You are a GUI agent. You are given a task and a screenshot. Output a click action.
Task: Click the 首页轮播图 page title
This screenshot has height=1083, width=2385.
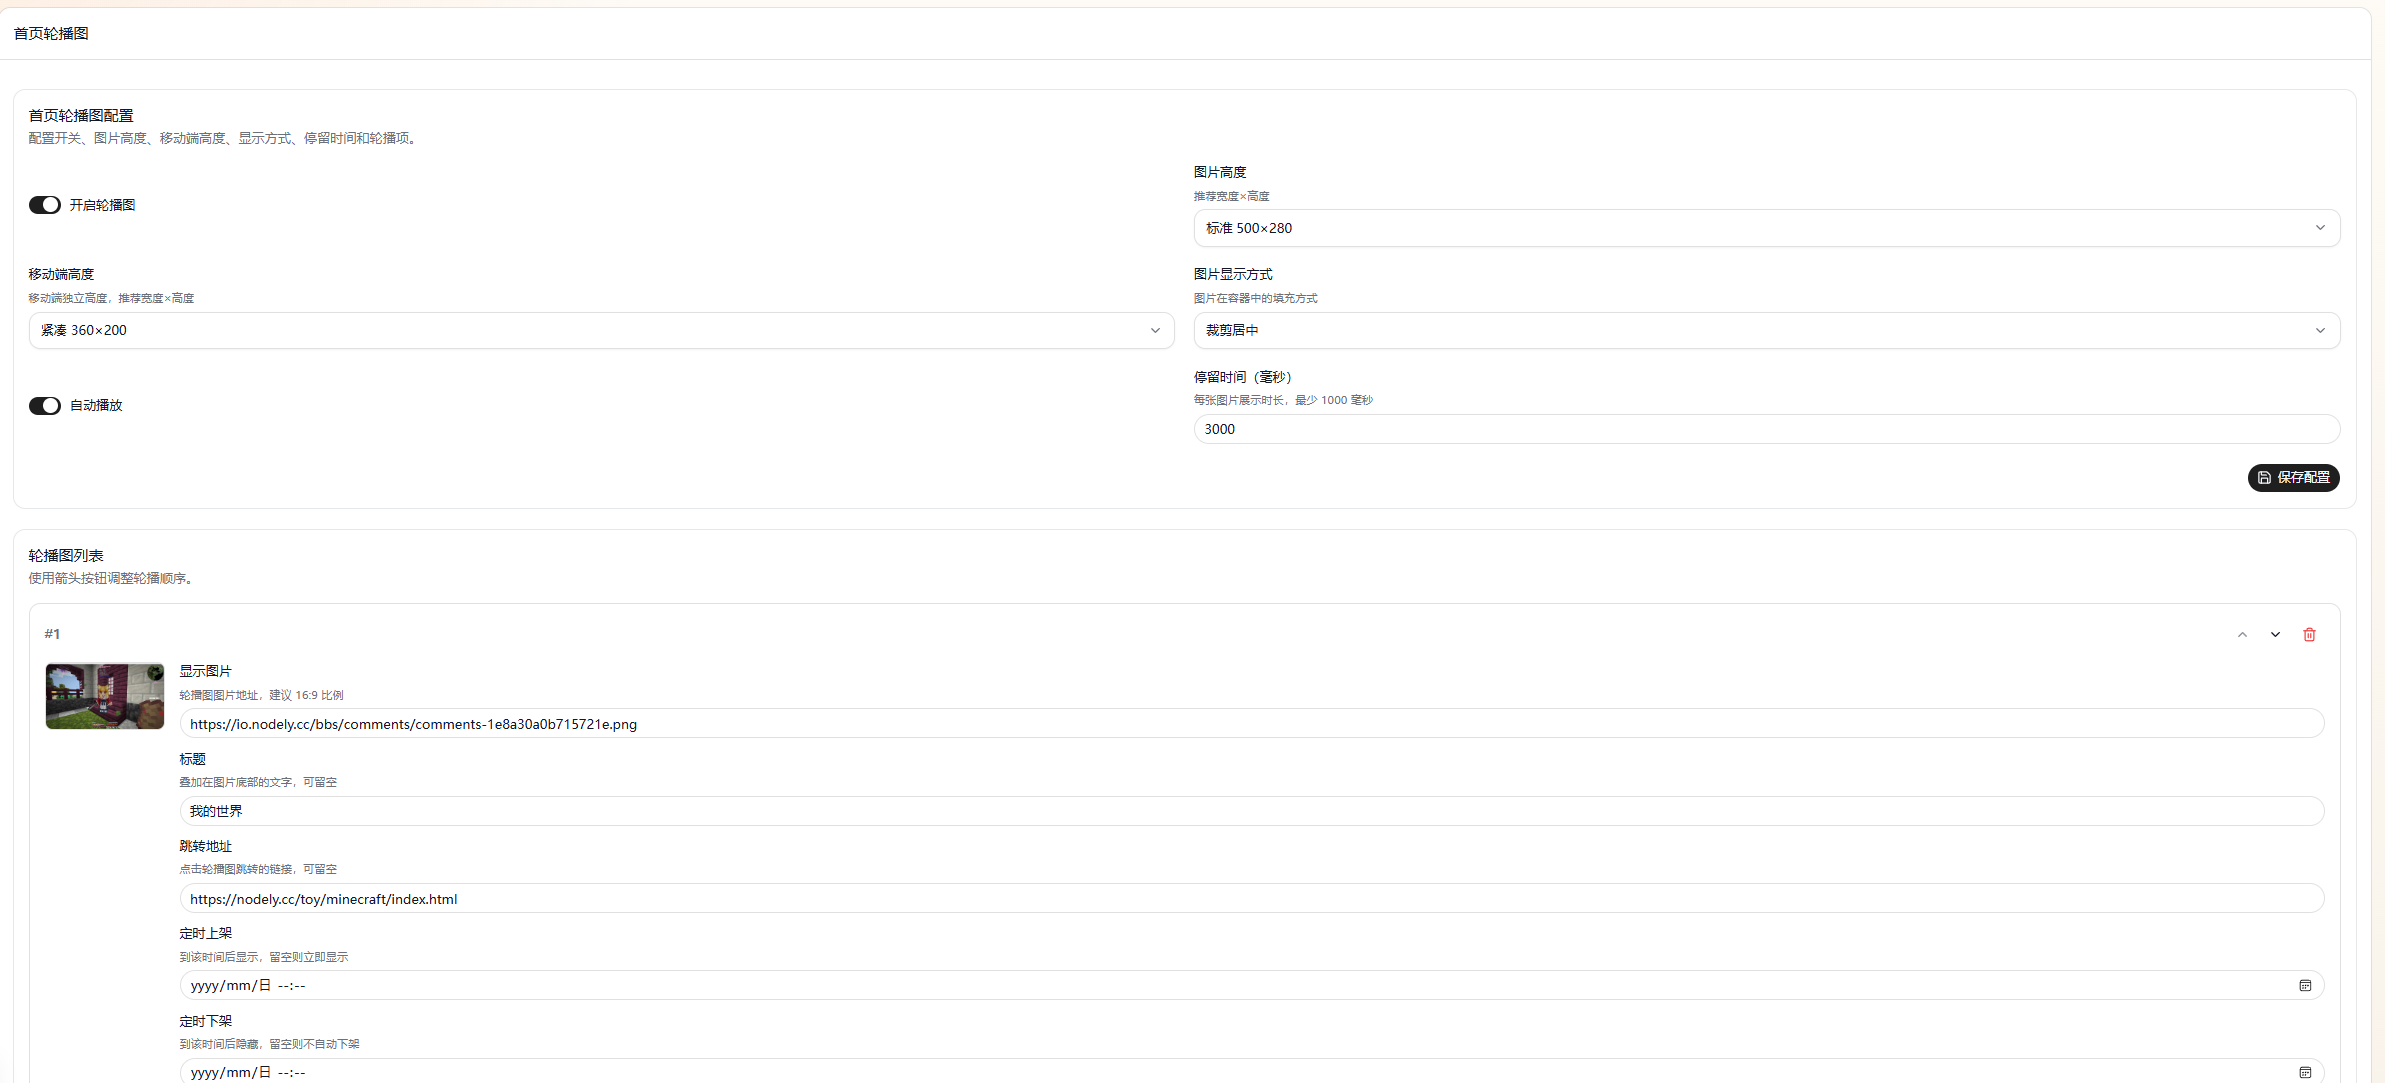[x=51, y=34]
